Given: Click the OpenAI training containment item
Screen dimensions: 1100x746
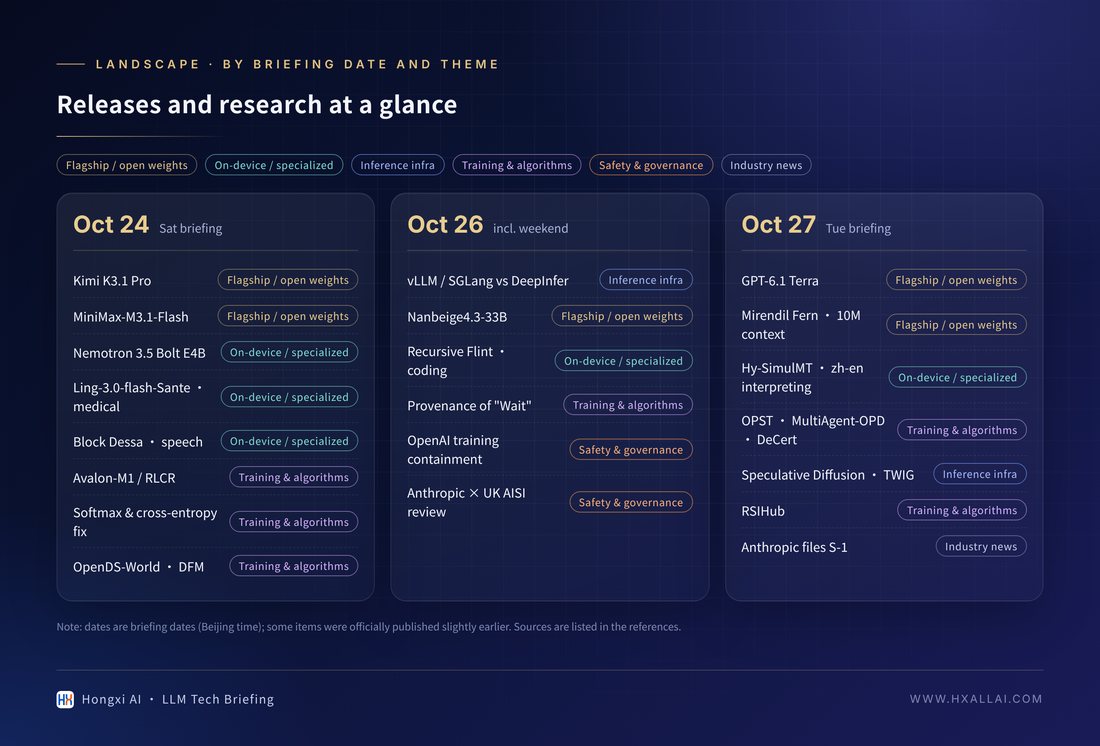Looking at the screenshot, I should (x=453, y=450).
